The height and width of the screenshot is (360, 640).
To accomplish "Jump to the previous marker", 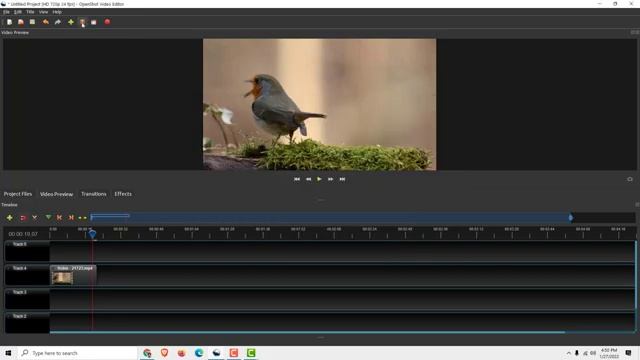I will [60, 218].
